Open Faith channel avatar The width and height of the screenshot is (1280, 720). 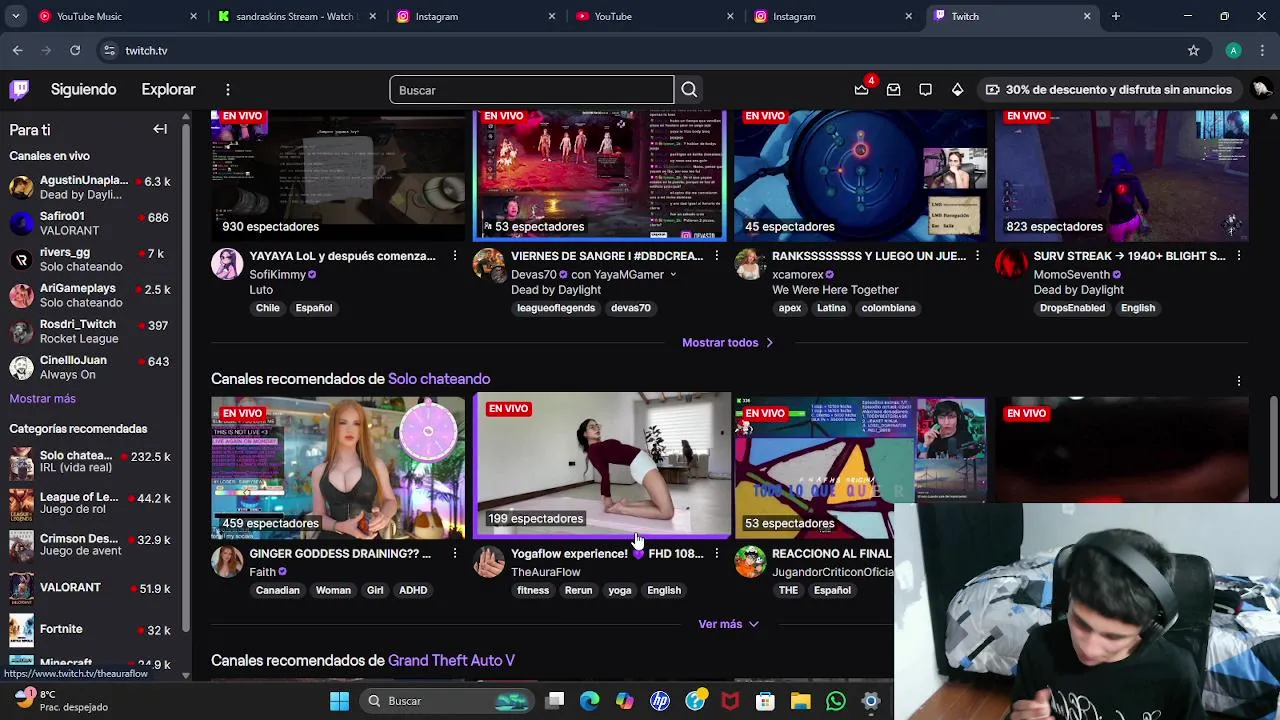(227, 562)
